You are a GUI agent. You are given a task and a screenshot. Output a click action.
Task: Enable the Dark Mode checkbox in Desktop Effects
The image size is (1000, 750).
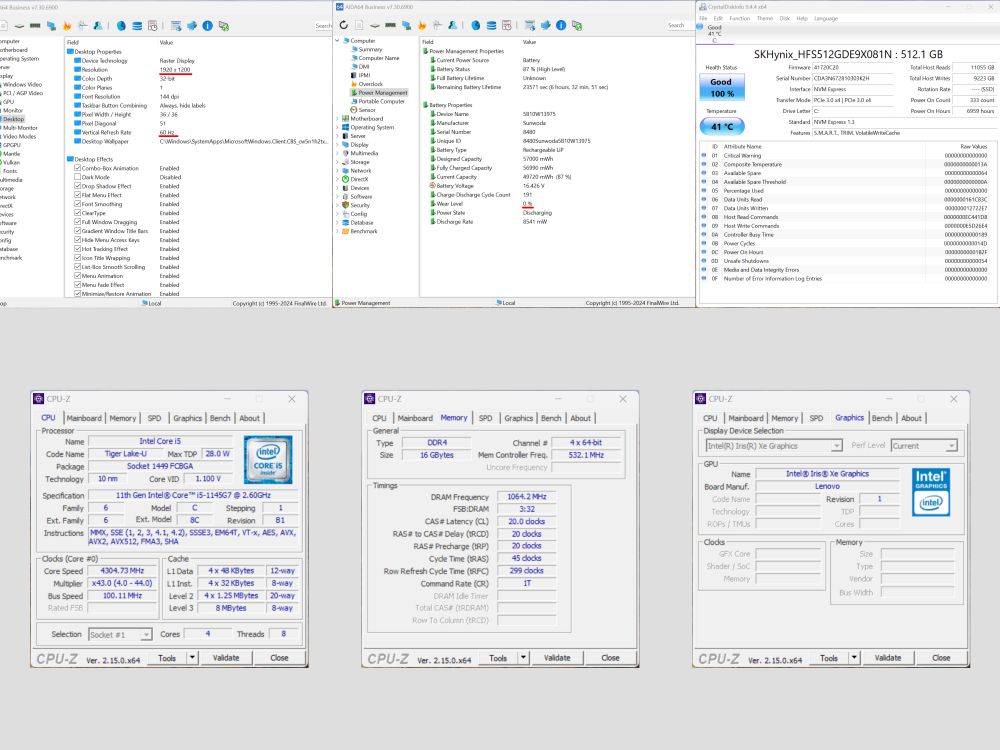coord(78,177)
